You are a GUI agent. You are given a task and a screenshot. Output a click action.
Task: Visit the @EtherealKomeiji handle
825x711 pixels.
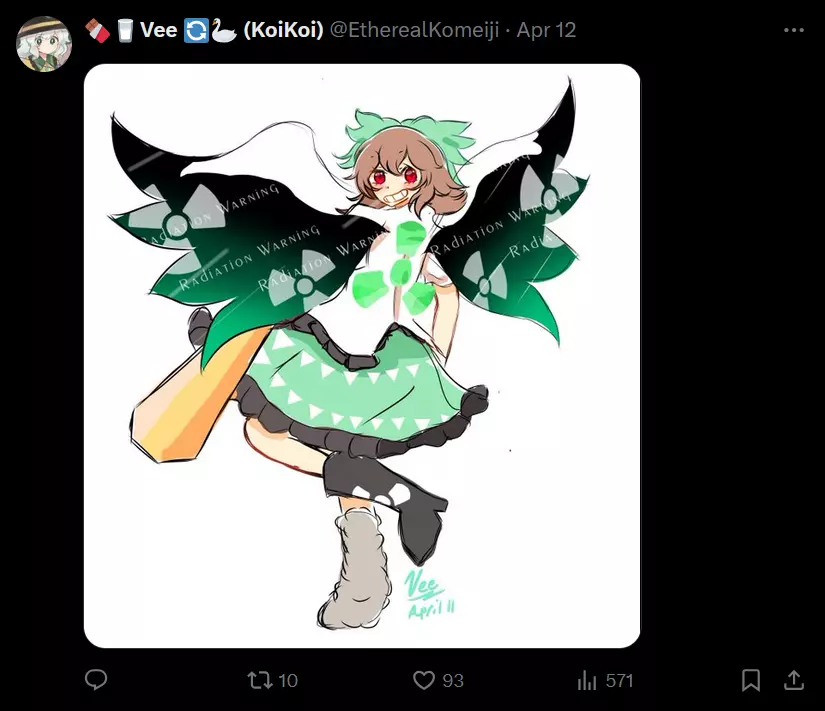click(x=414, y=30)
